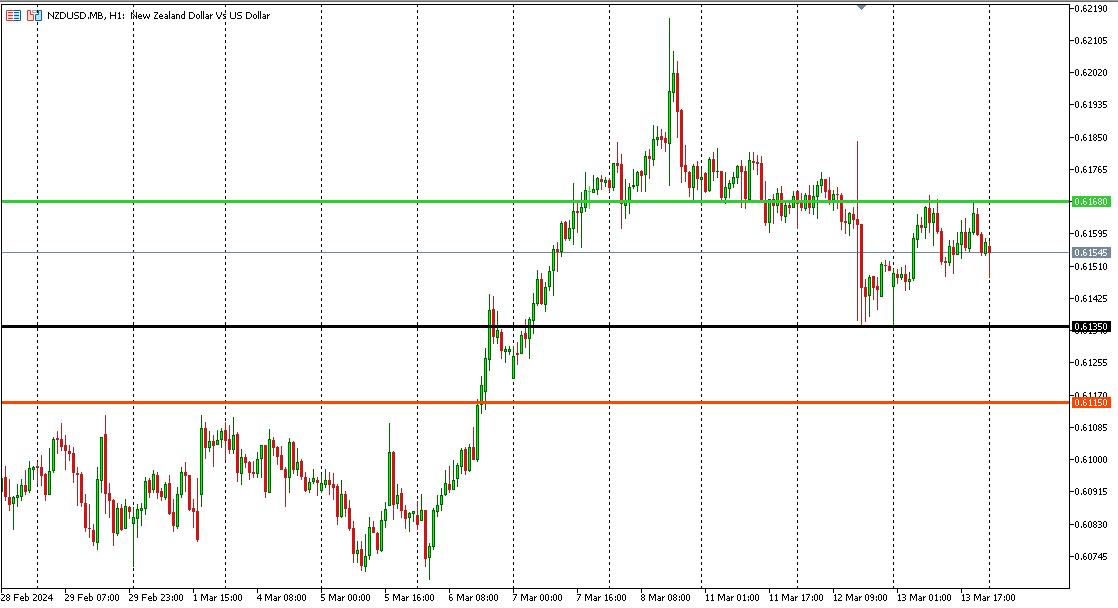Click the 1 Mar 15:00 time label
This screenshot has height=608, width=1118.
pos(217,597)
